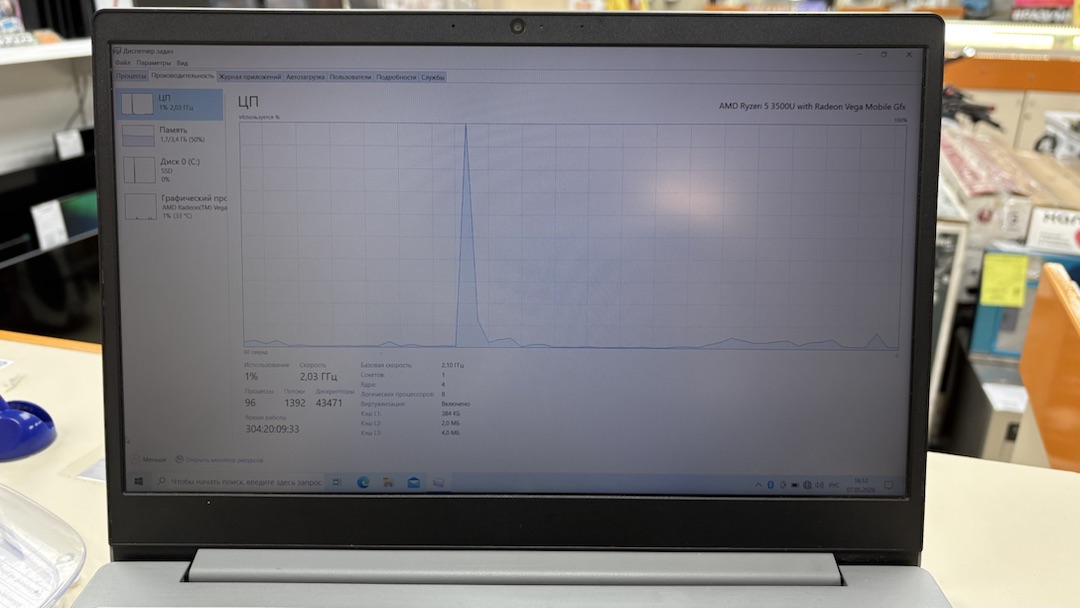Click the Task Manager title bar icon
The image size is (1080, 608).
[x=117, y=51]
